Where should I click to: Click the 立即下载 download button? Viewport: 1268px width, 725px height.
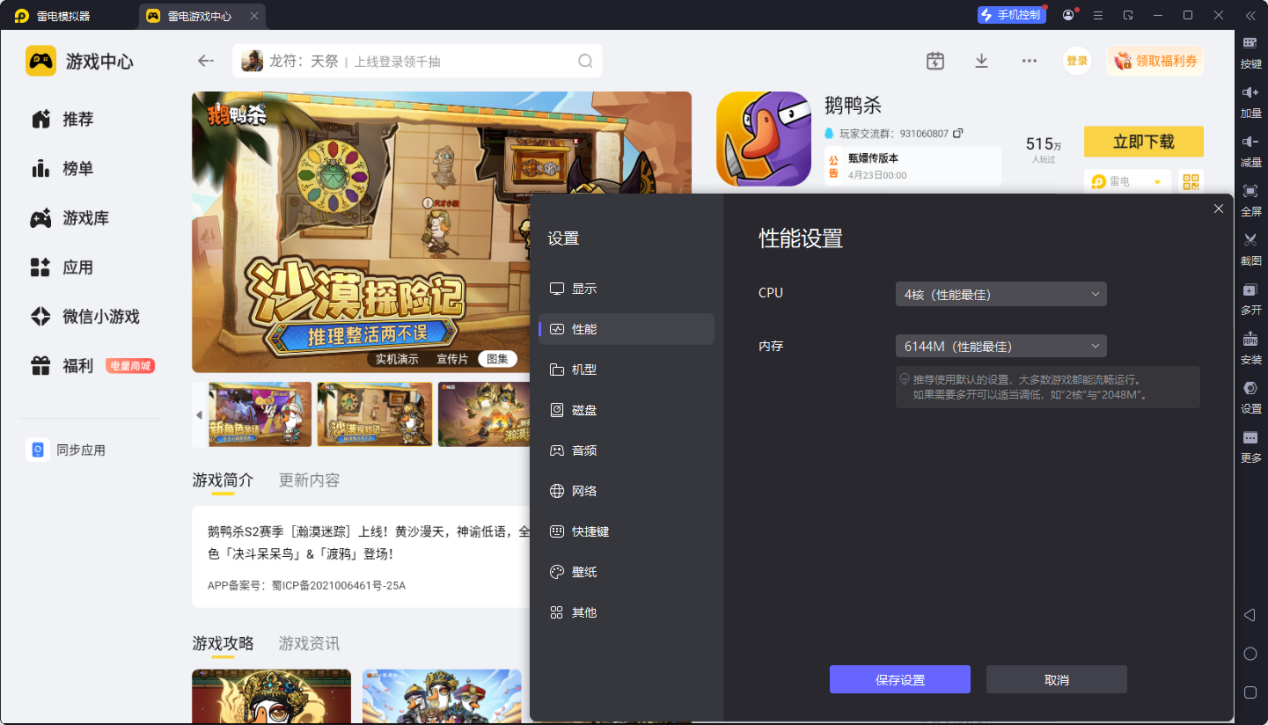[x=1144, y=141]
